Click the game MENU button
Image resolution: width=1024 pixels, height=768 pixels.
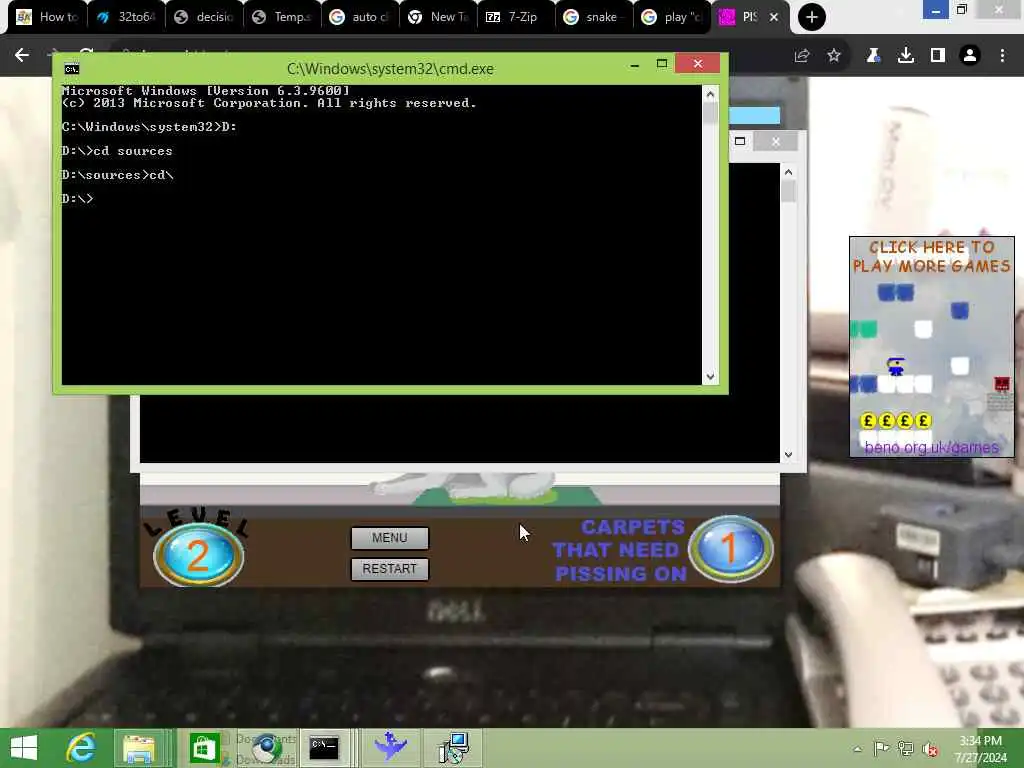390,538
